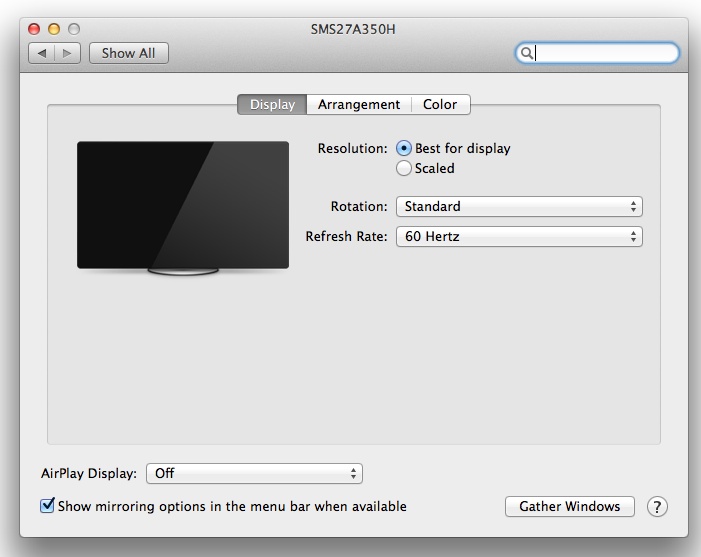Click the magnifying glass search icon
Screen dimensions: 701x557
click(x=526, y=54)
